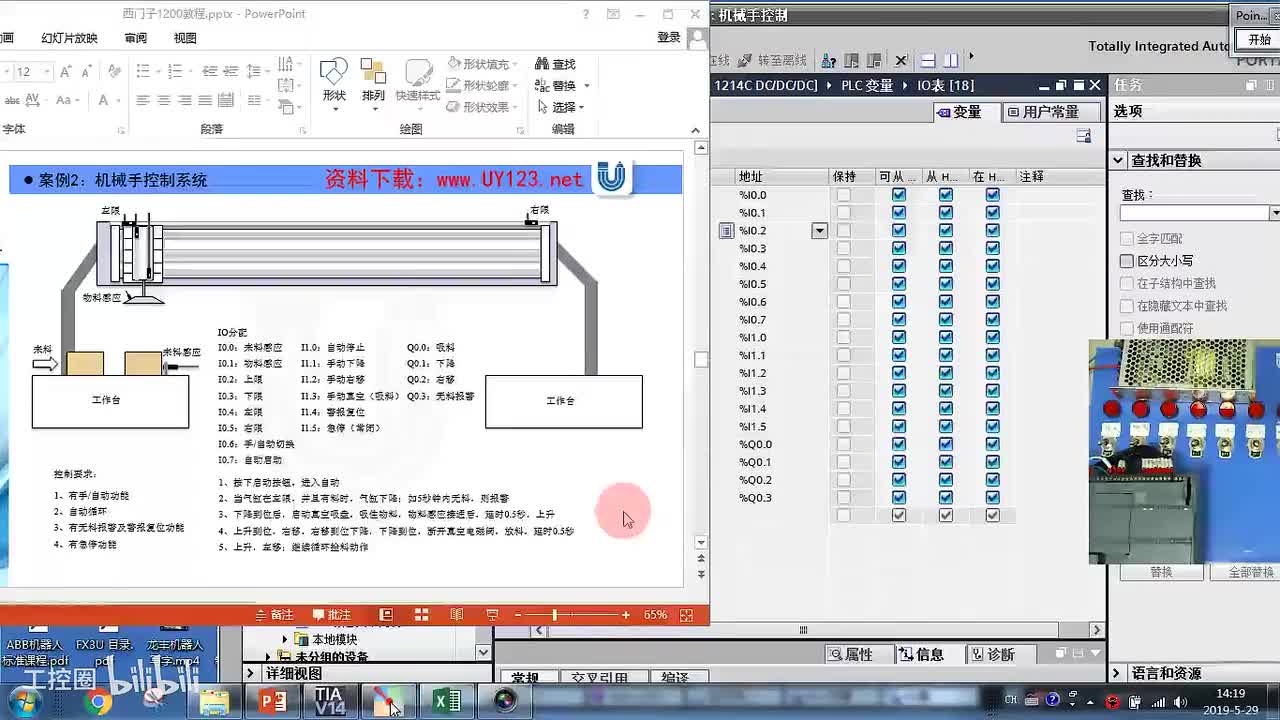Toggle accessible from HMI checkbox for %I1.2
Image resolution: width=1280 pixels, height=720 pixels.
click(898, 373)
